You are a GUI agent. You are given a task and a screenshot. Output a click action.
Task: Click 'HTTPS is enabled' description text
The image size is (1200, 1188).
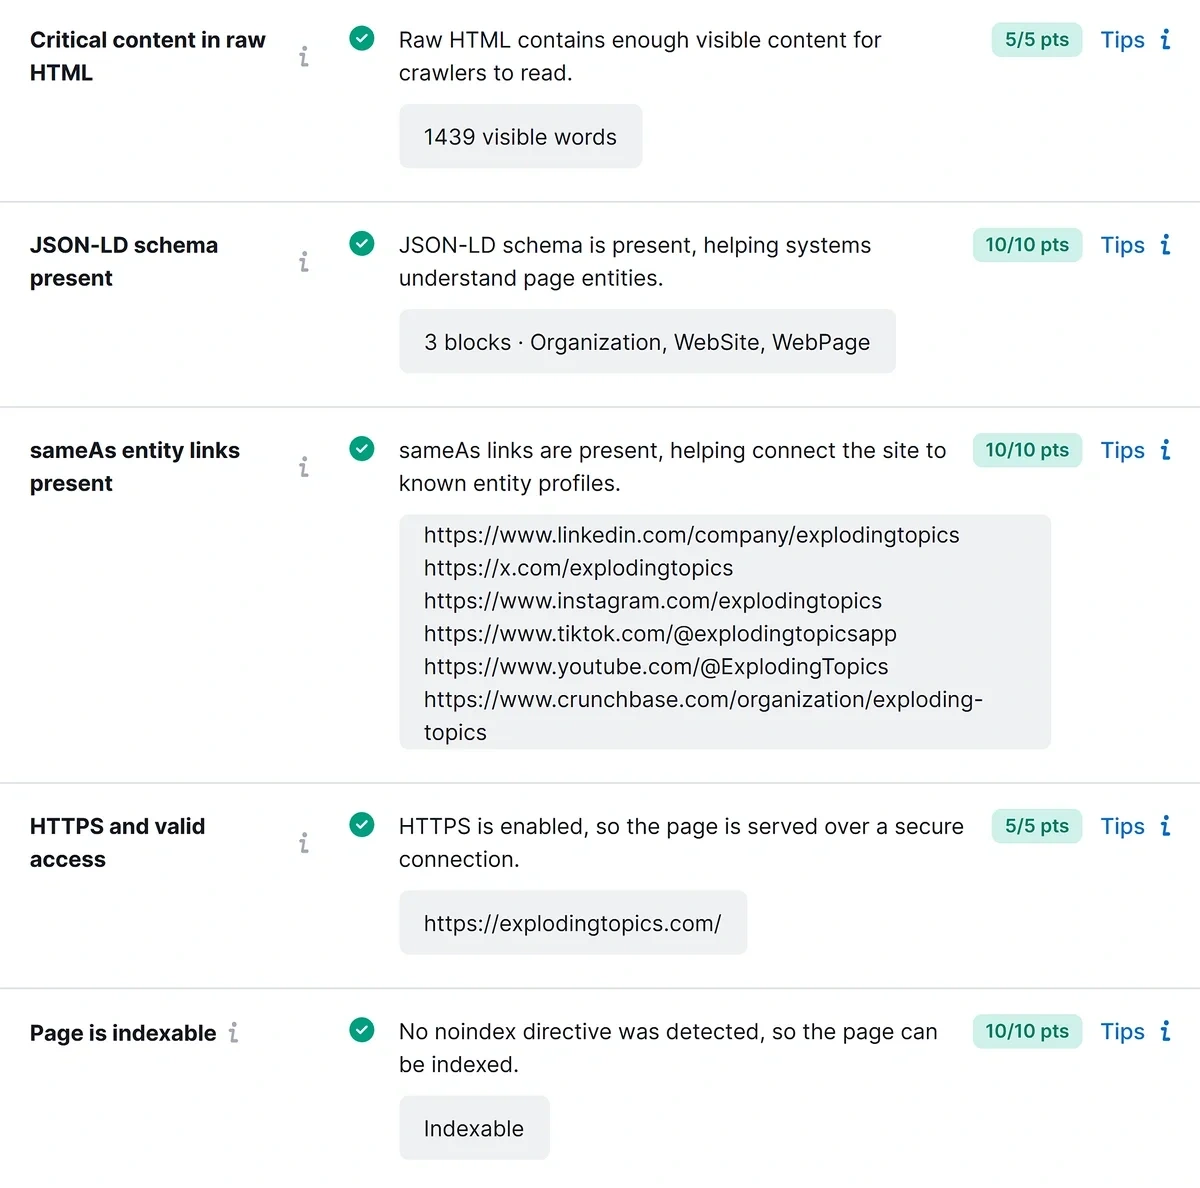click(681, 842)
